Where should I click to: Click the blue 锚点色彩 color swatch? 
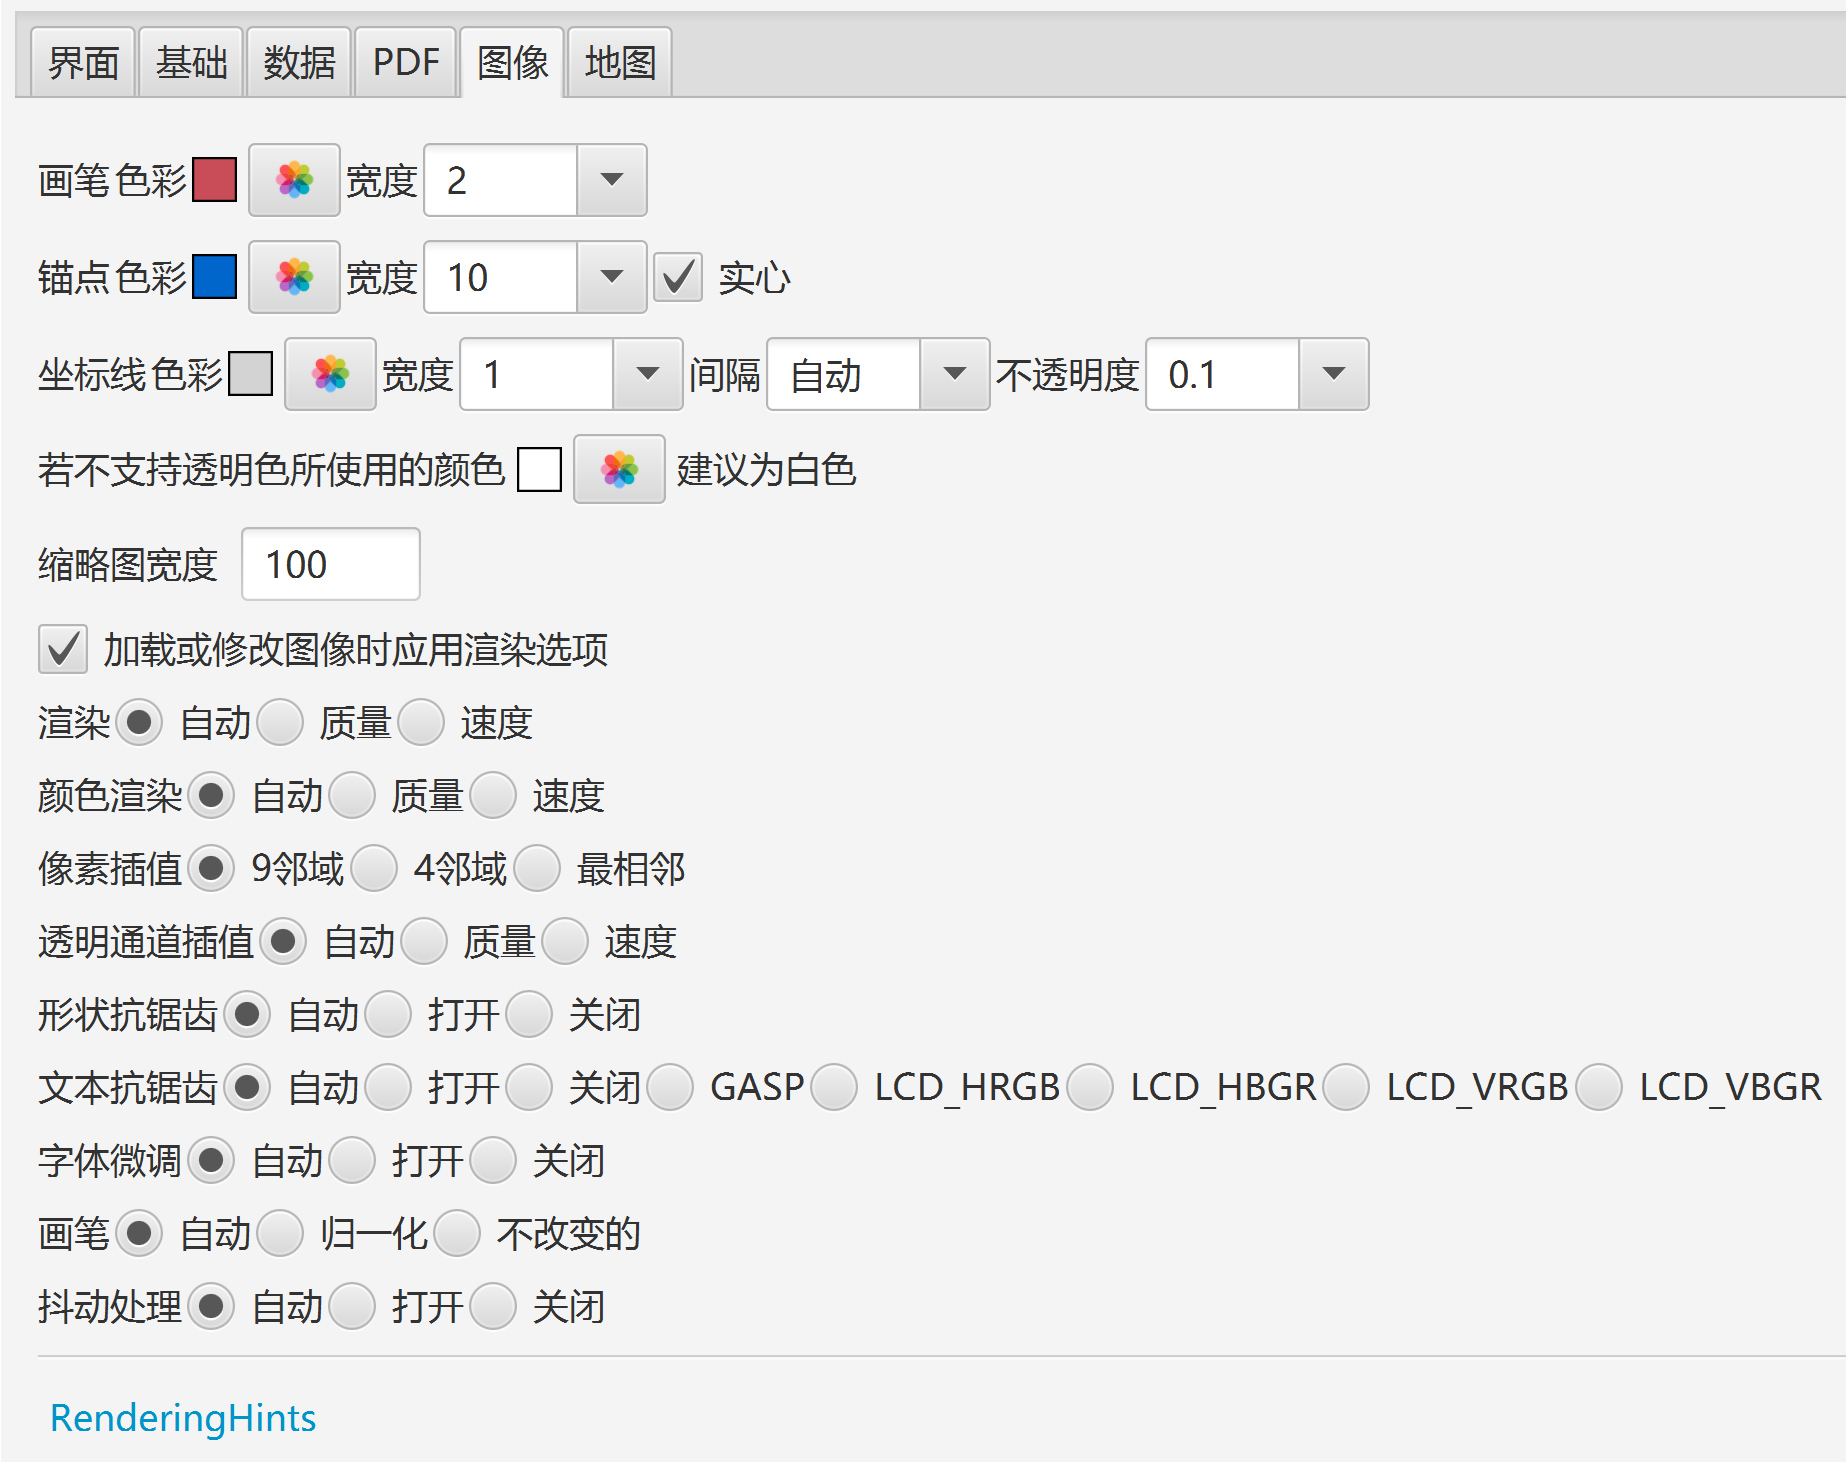point(214,277)
